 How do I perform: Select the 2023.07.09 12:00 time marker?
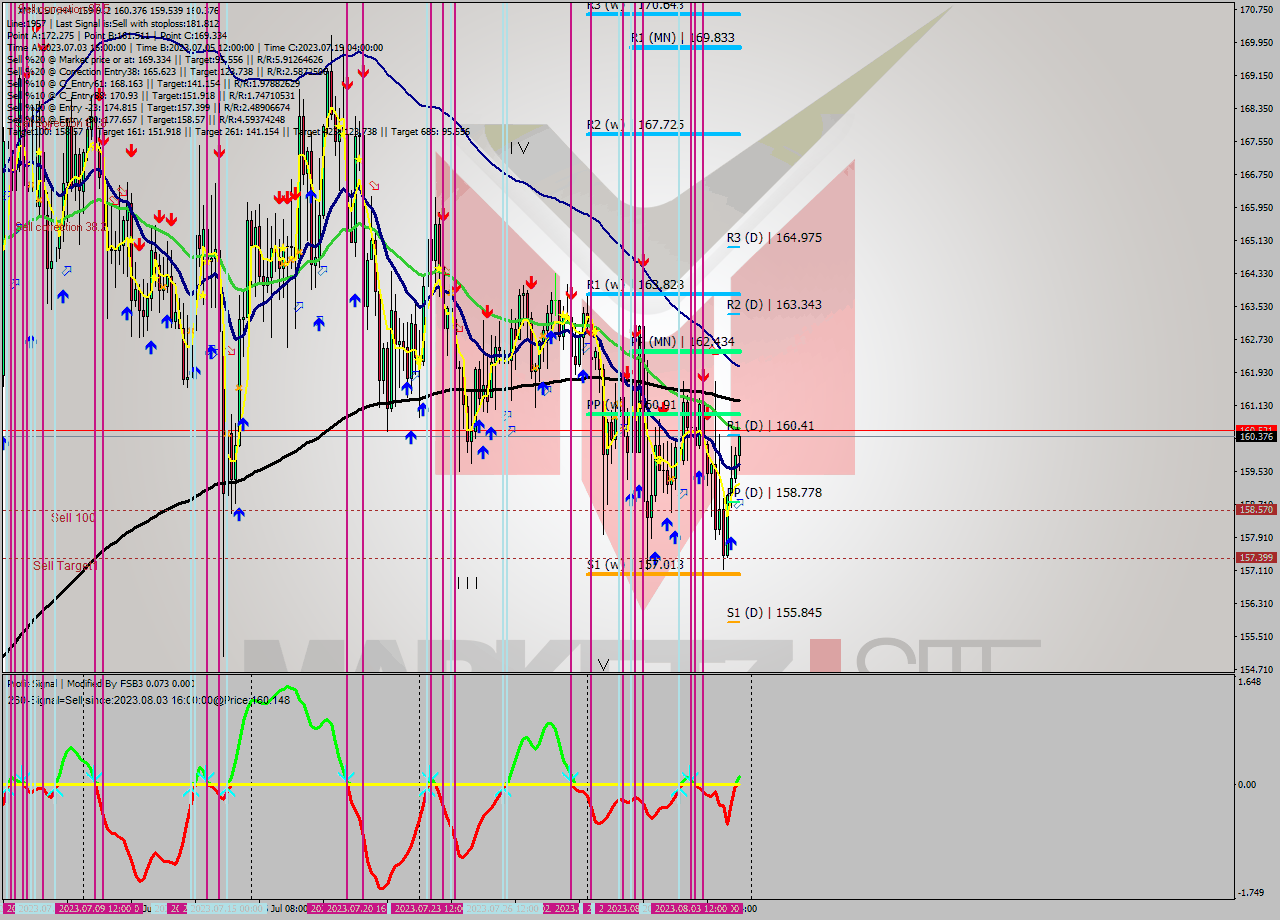(x=98, y=909)
